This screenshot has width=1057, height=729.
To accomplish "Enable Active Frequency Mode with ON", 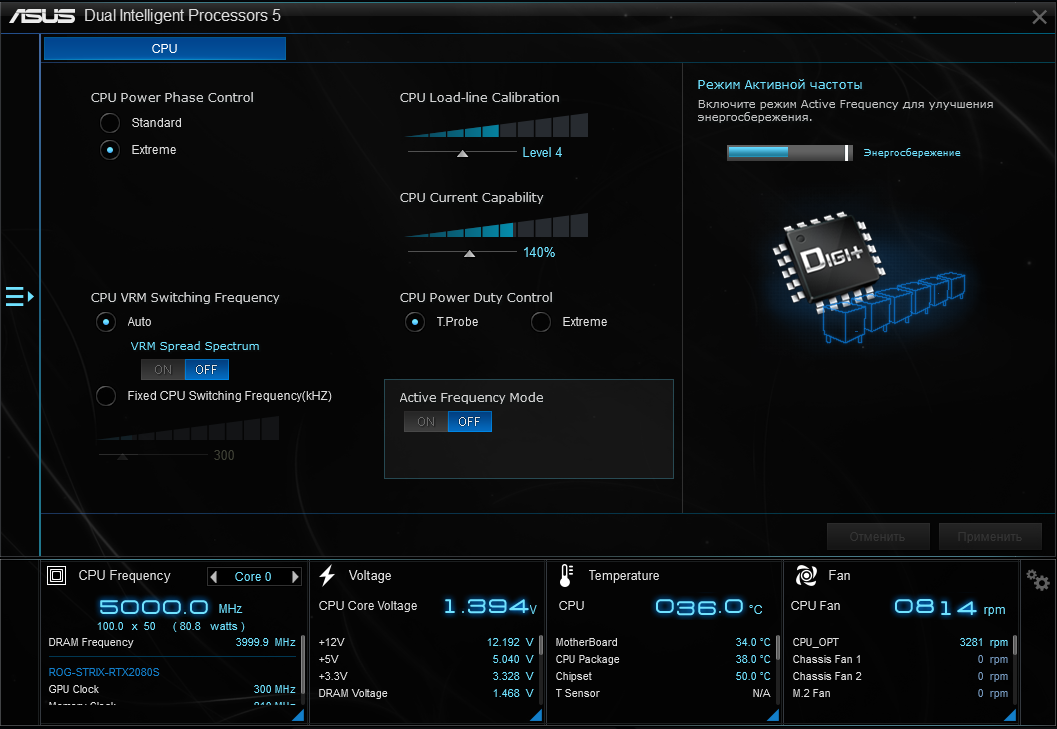I will point(426,421).
